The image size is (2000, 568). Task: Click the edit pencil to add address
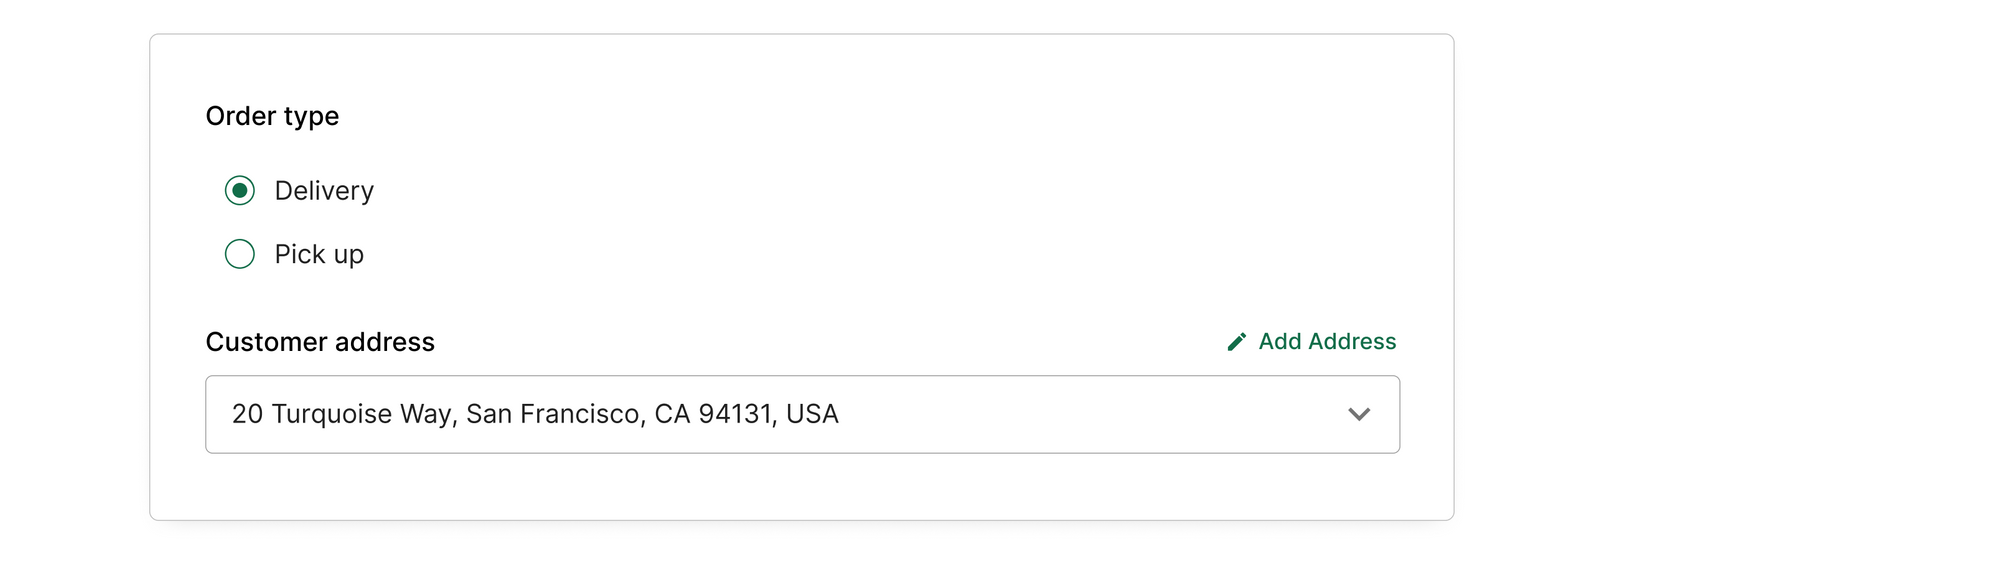pyautogui.click(x=1237, y=342)
